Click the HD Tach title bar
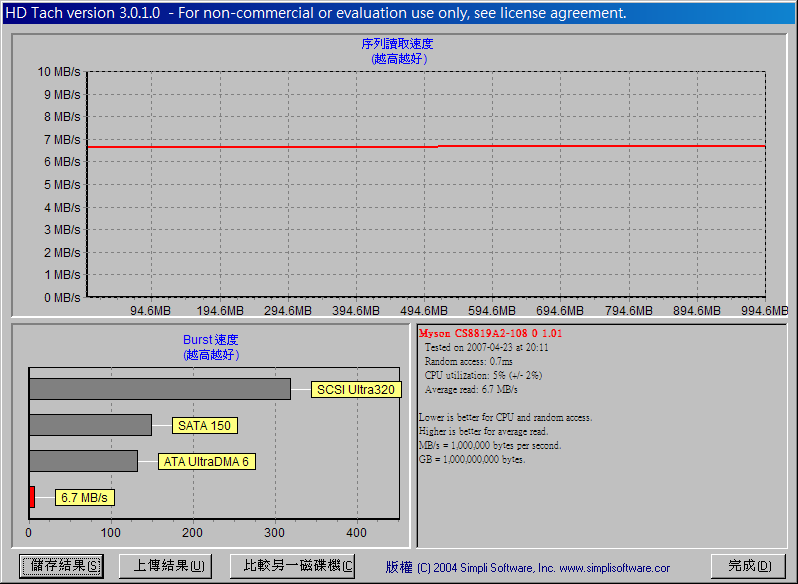 click(316, 13)
